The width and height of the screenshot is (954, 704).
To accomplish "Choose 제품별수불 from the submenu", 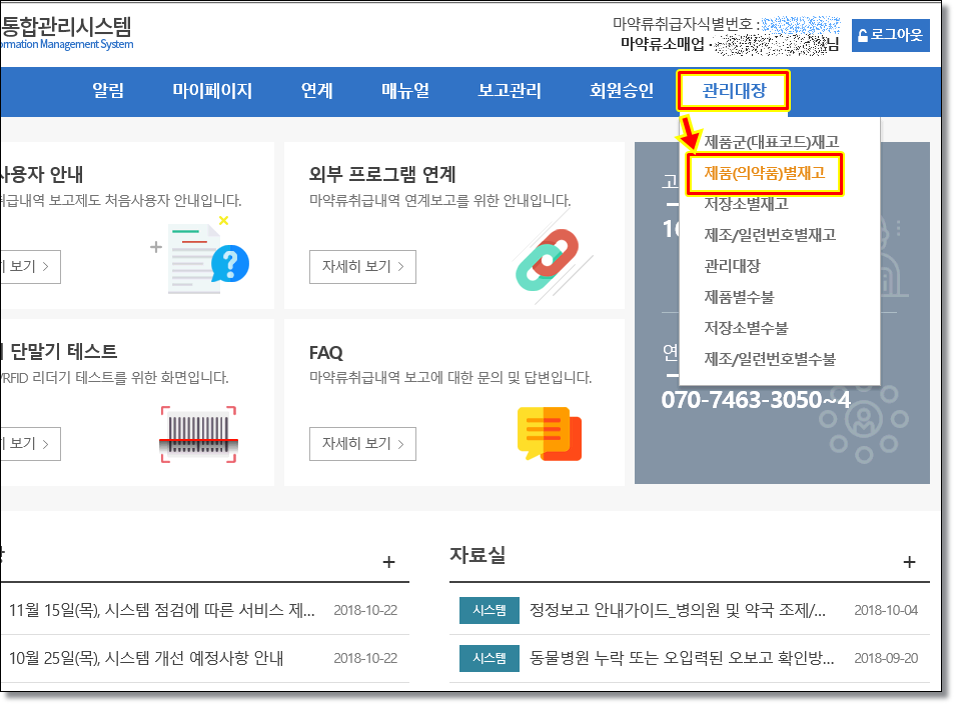I will pos(739,297).
